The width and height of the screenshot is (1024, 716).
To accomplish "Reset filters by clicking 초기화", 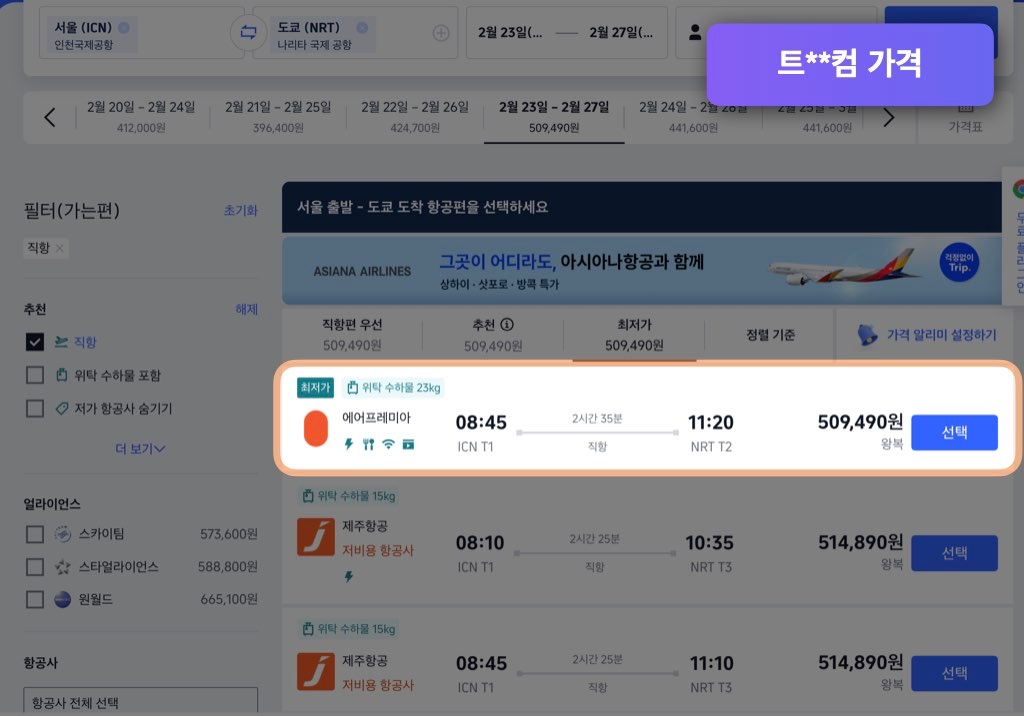I will point(243,209).
